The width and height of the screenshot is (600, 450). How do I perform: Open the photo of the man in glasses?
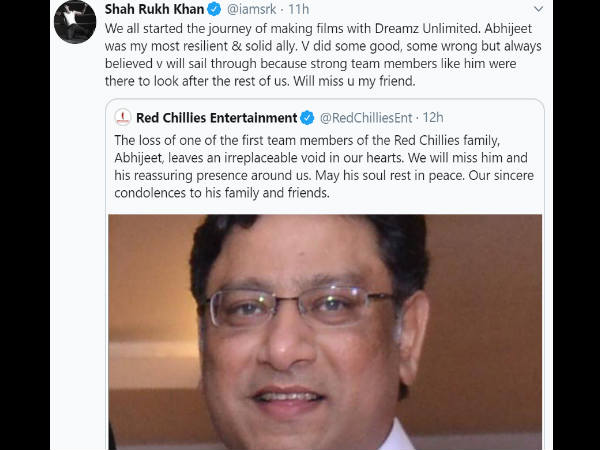pyautogui.click(x=325, y=330)
